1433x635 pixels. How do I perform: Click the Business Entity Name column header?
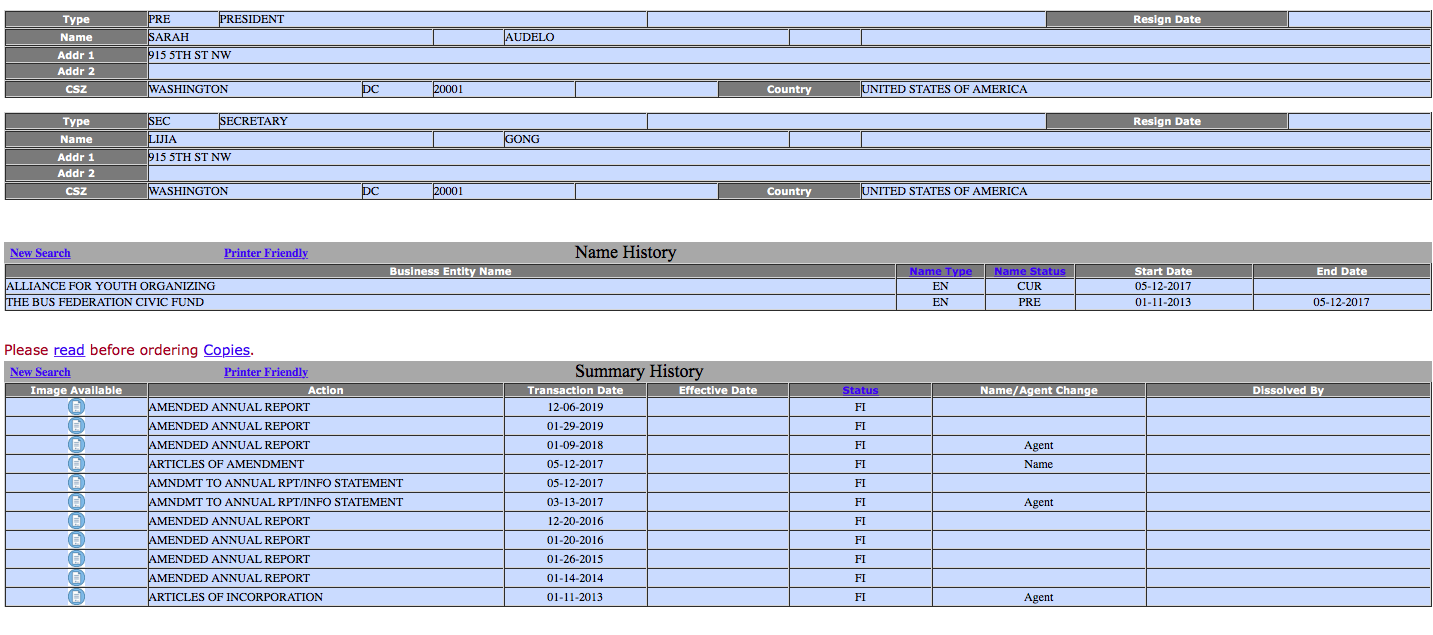pos(450,271)
